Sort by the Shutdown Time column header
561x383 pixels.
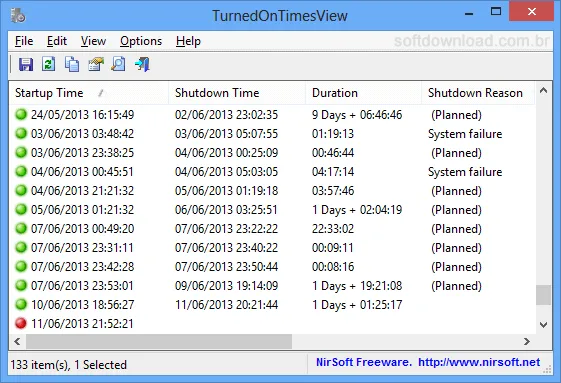237,93
